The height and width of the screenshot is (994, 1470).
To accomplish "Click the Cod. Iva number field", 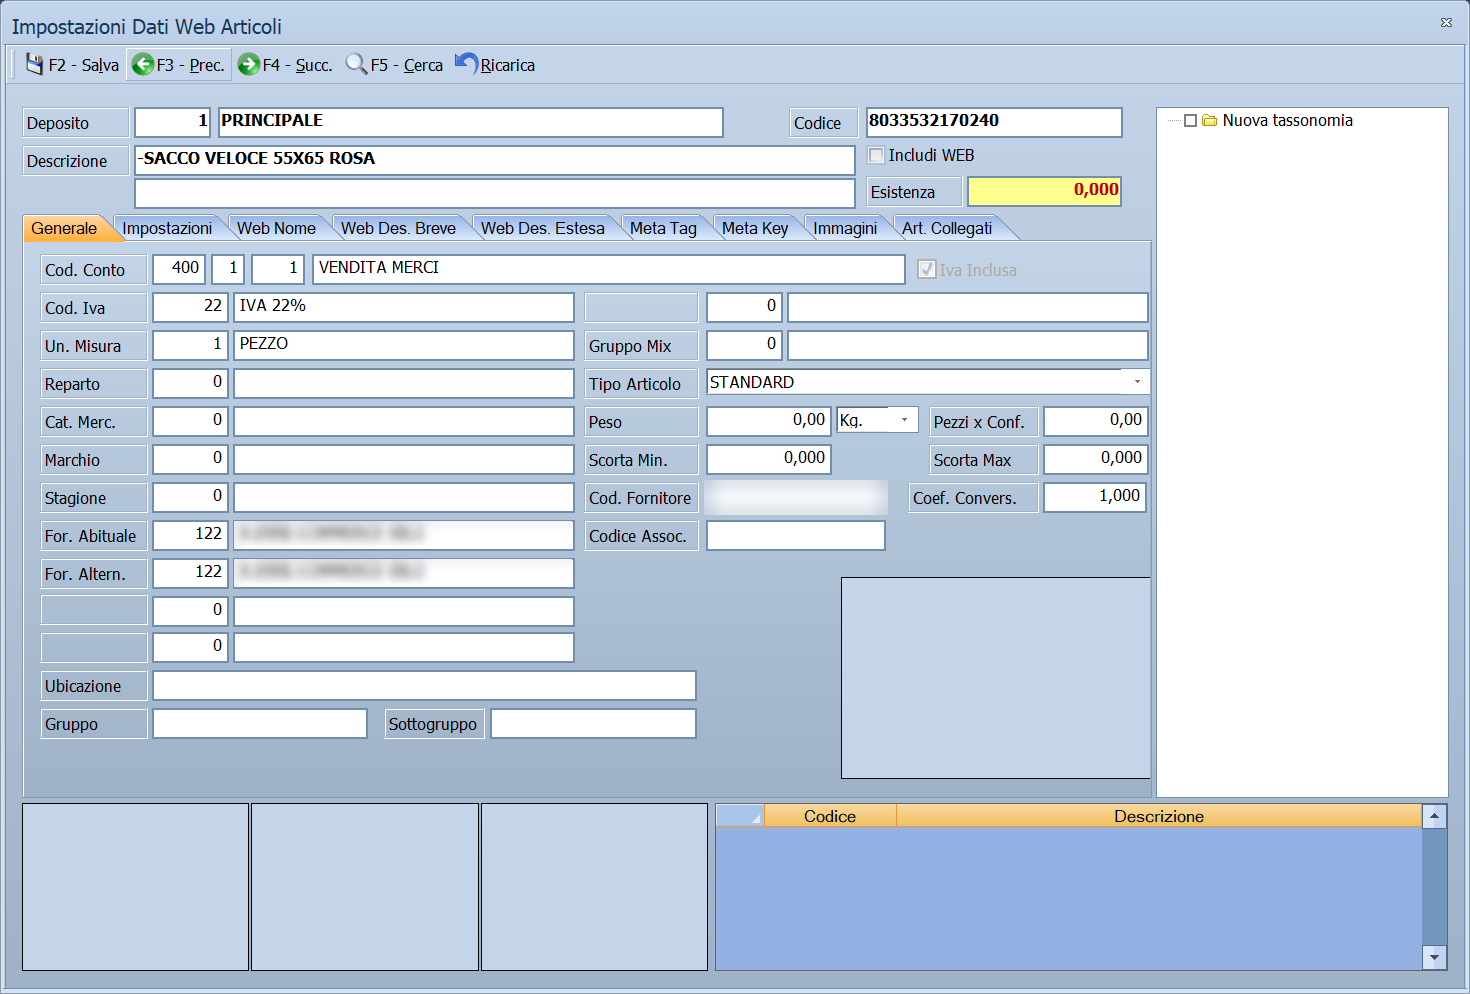I will (x=190, y=307).
